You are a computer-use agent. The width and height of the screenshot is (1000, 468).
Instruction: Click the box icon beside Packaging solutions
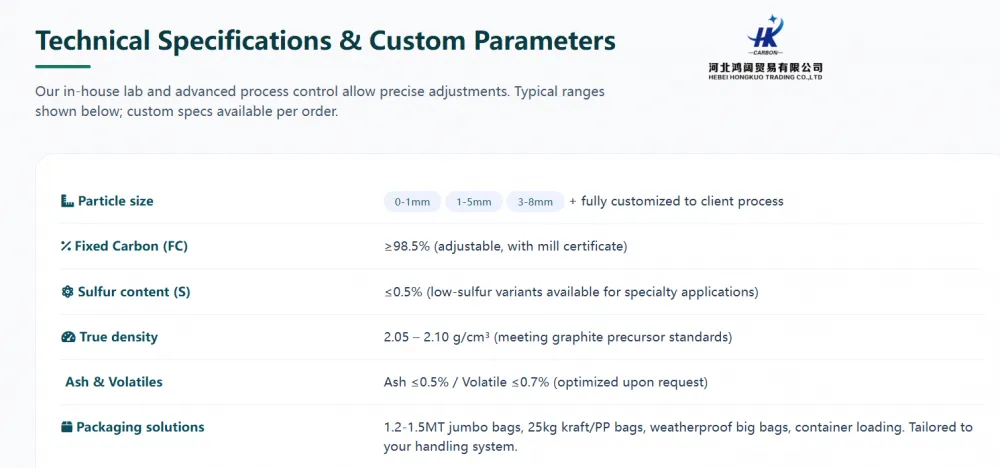(67, 427)
